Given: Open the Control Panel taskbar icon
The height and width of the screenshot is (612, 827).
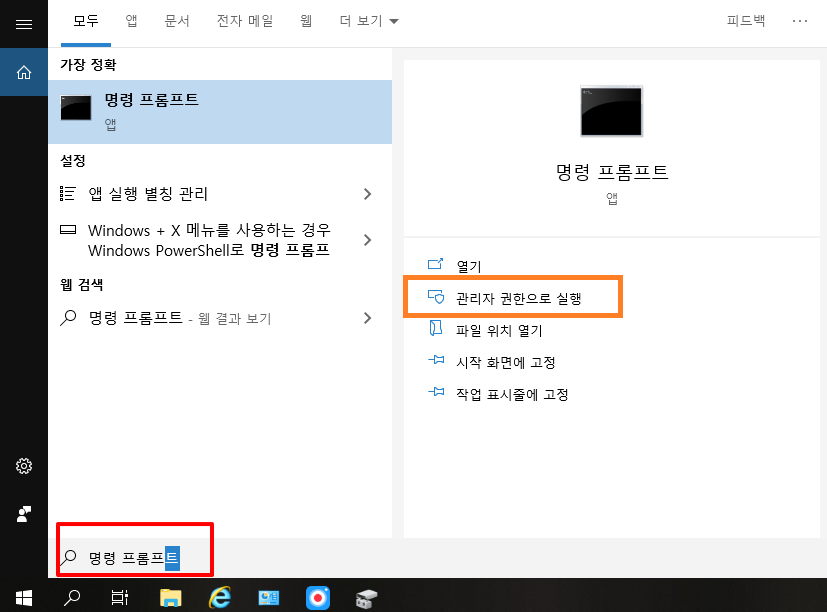Looking at the screenshot, I should click(268, 598).
